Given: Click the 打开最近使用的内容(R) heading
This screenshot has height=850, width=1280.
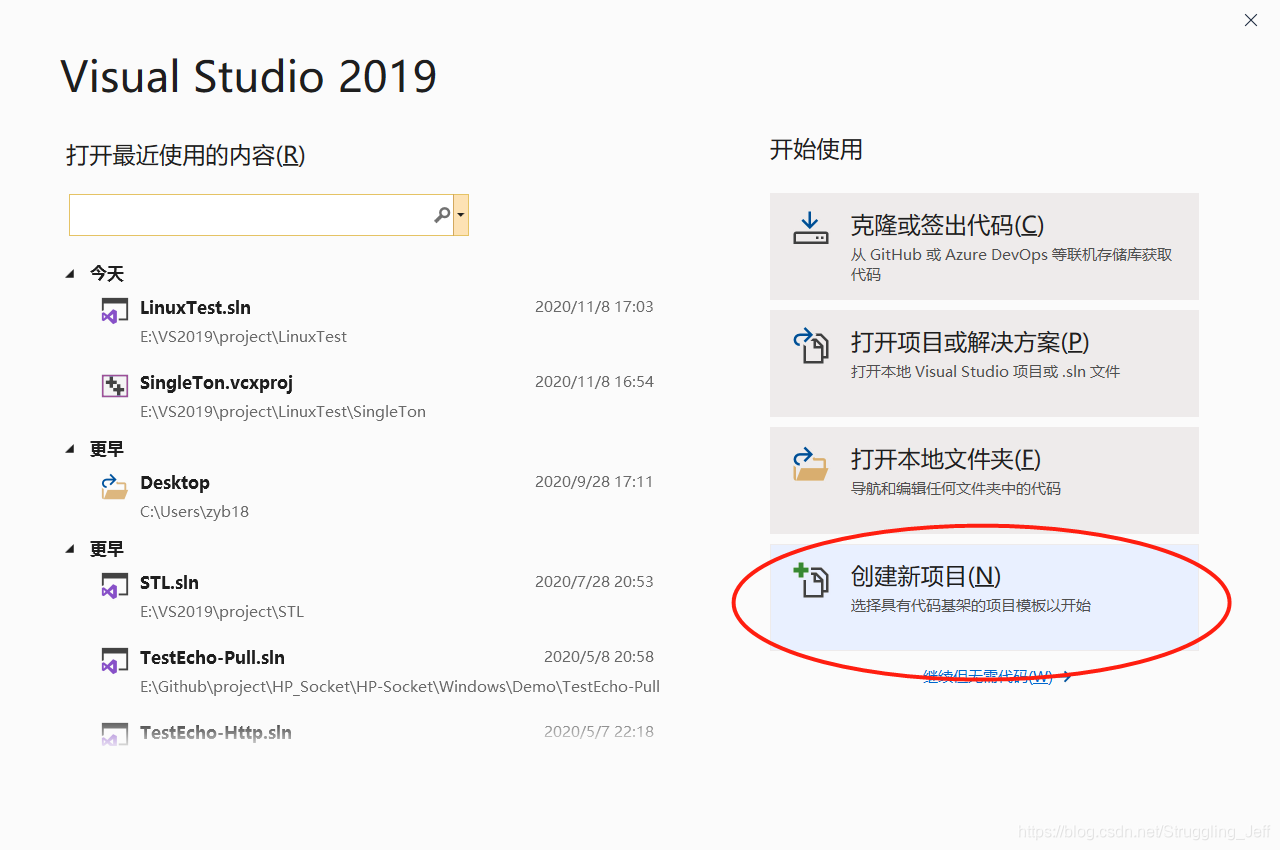Looking at the screenshot, I should pos(185,156).
